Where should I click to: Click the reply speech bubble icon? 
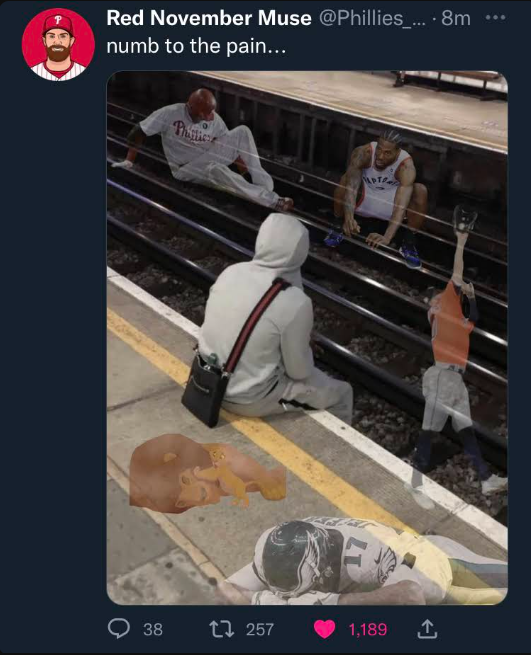click(119, 629)
